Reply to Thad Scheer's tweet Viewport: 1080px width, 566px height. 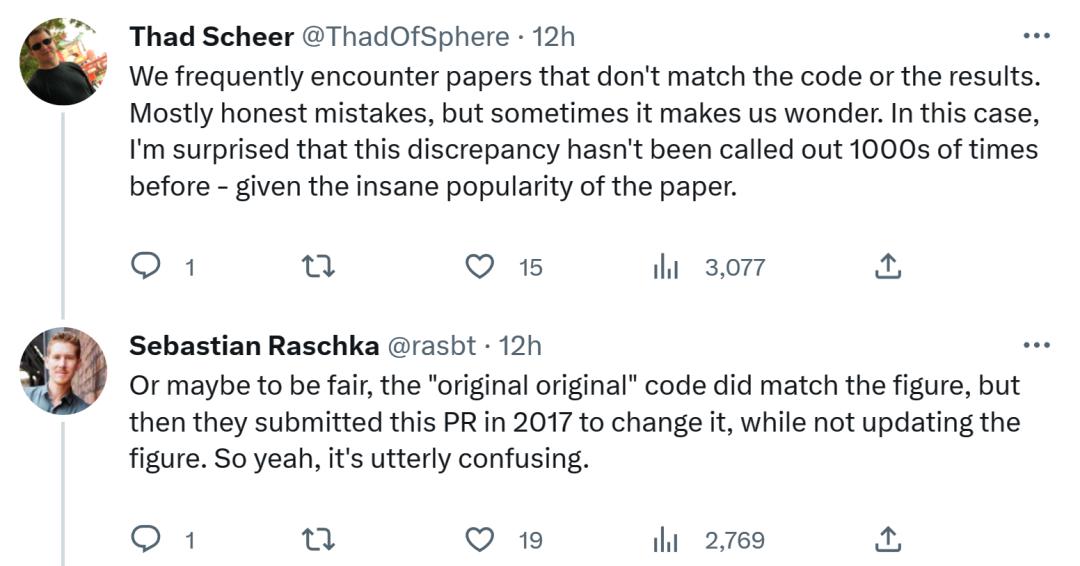(x=147, y=266)
